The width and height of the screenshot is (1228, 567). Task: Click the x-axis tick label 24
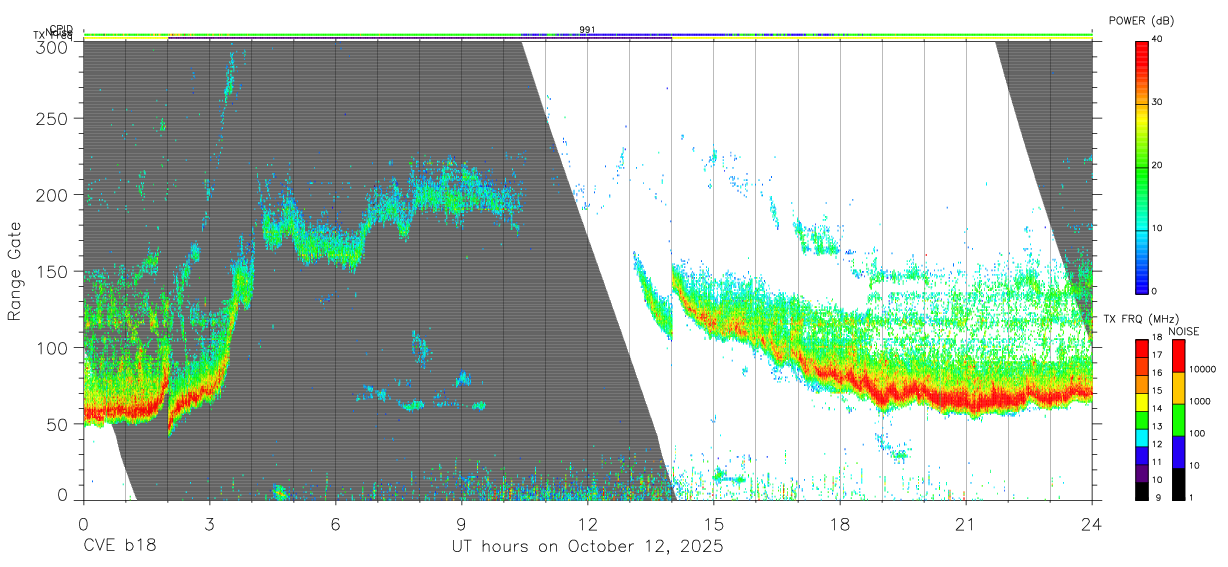pos(1092,524)
